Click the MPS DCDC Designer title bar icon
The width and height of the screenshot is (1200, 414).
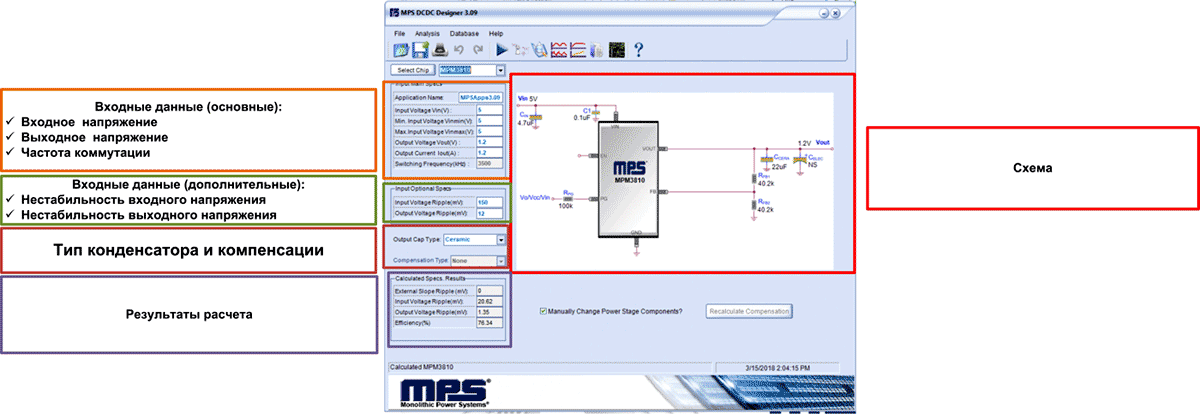394,12
